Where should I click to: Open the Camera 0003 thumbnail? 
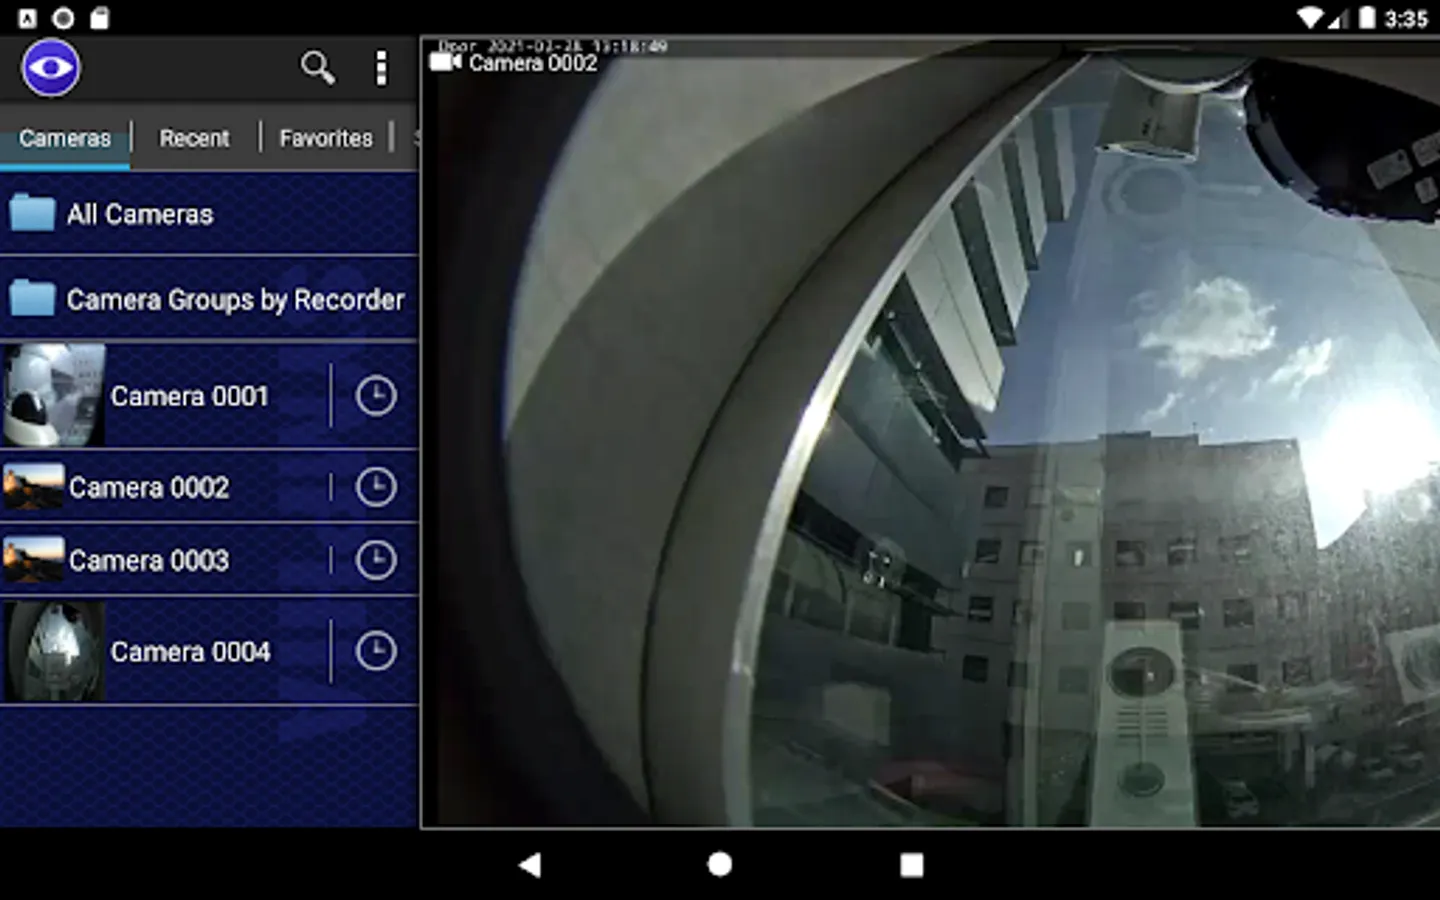click(34, 560)
